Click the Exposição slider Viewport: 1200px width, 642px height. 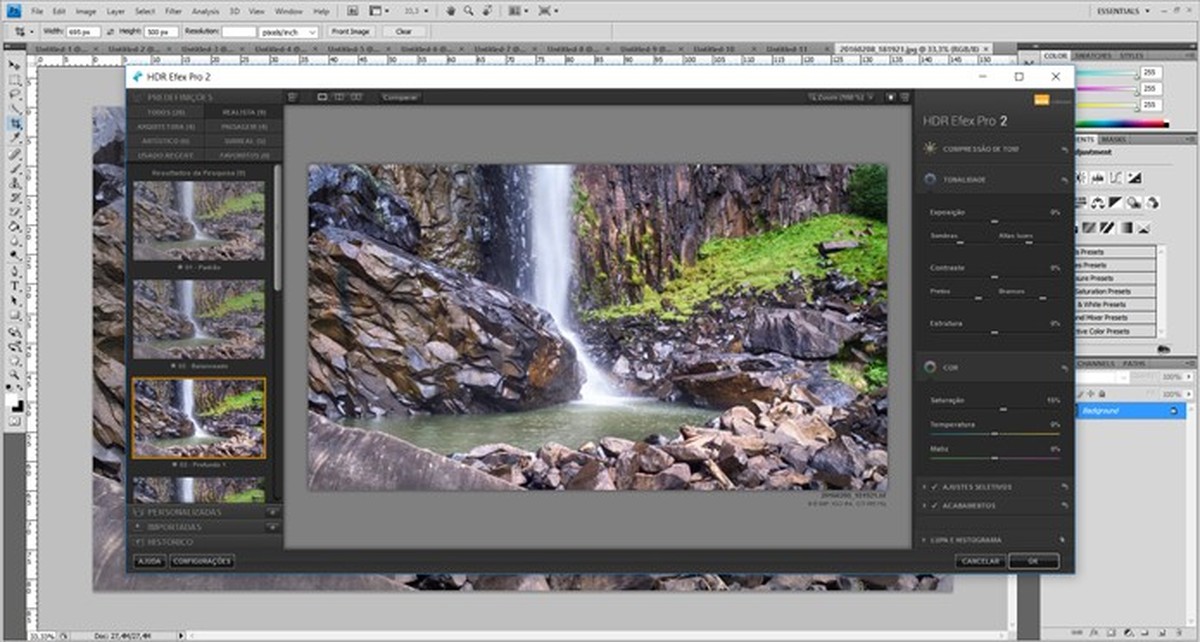[994, 220]
